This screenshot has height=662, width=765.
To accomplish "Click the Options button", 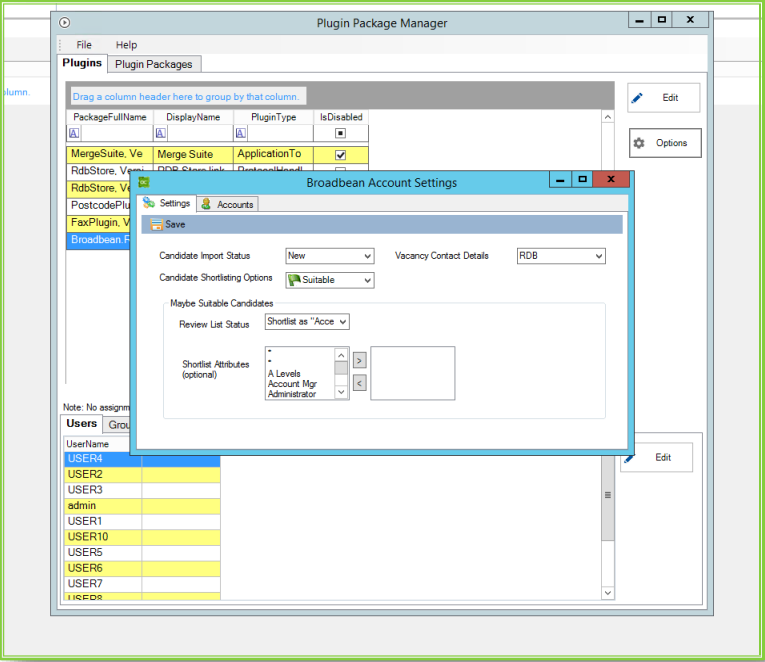I will 665,143.
